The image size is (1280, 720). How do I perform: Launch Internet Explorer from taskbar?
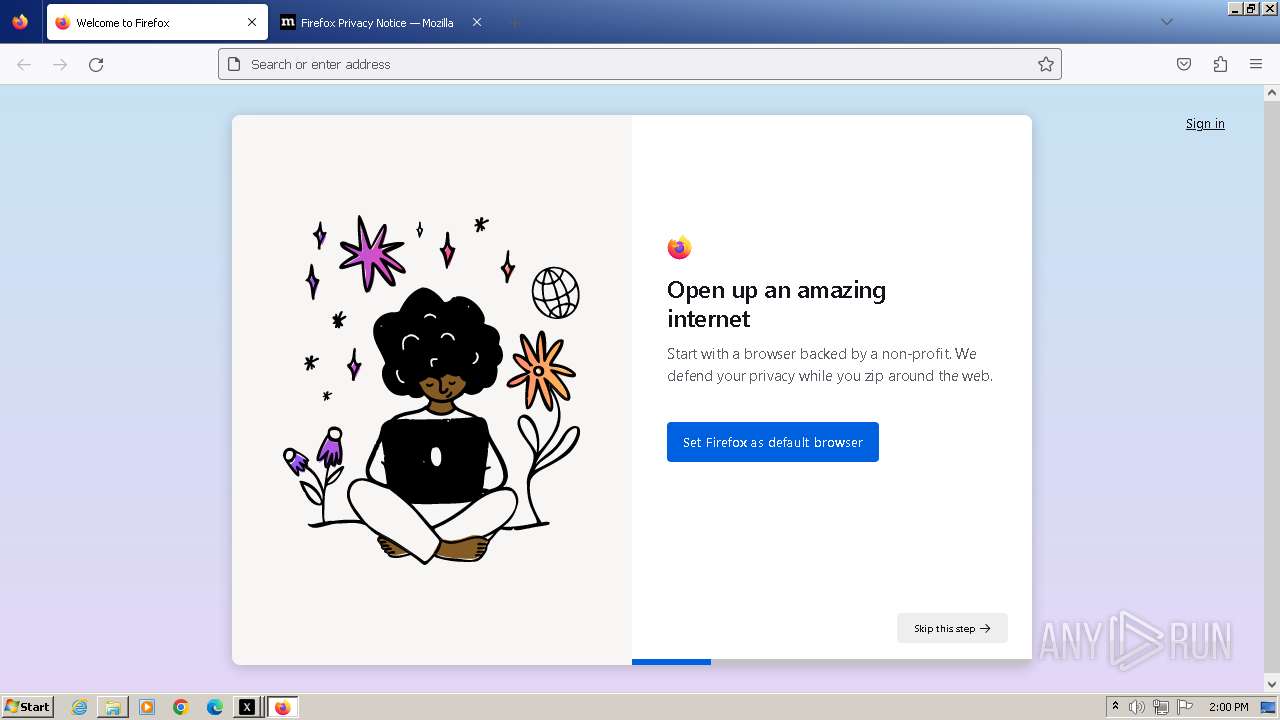79,707
